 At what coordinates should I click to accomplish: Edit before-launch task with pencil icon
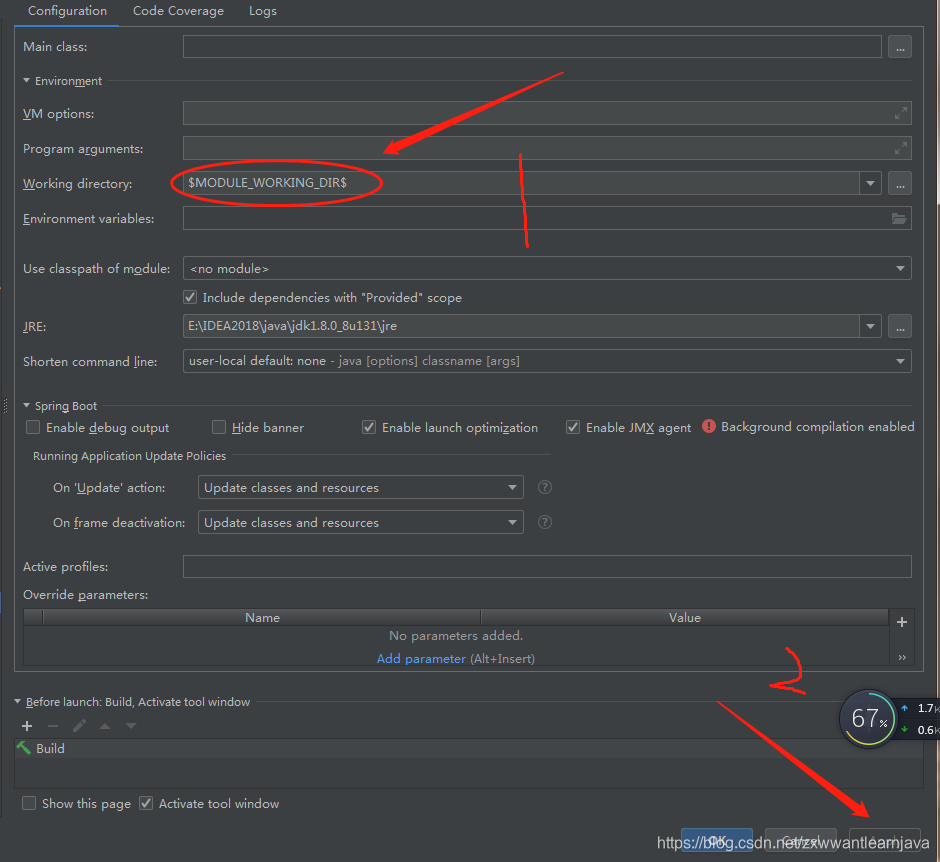(79, 726)
